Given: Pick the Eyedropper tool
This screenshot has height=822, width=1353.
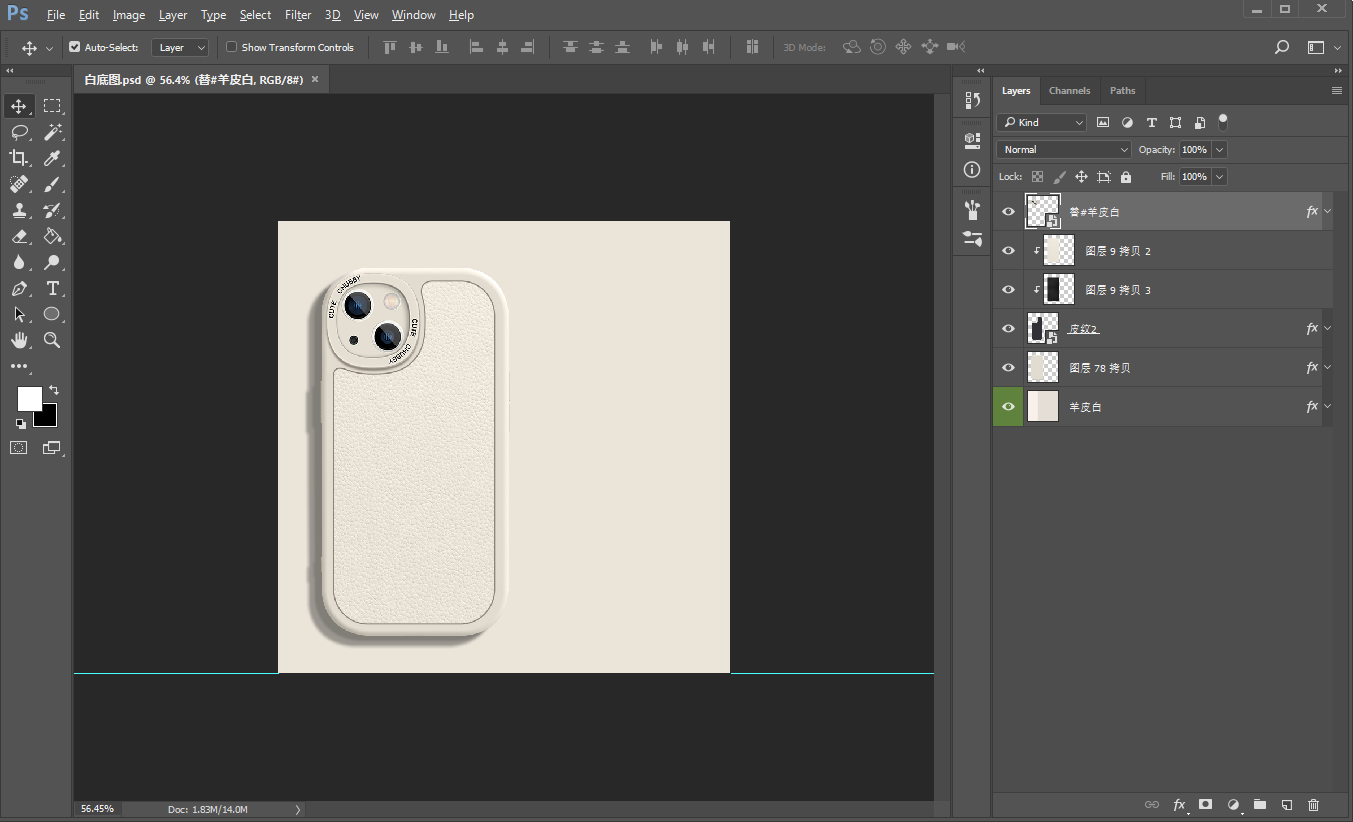Looking at the screenshot, I should tap(52, 158).
